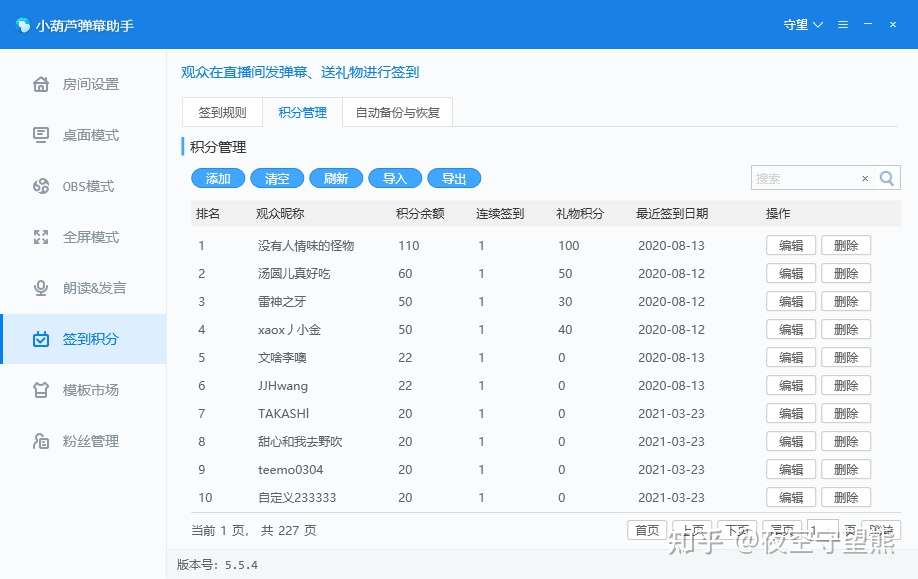This screenshot has height=579, width=918.
Task: Open 粉丝管理 using the fans icon
Action: 40,441
